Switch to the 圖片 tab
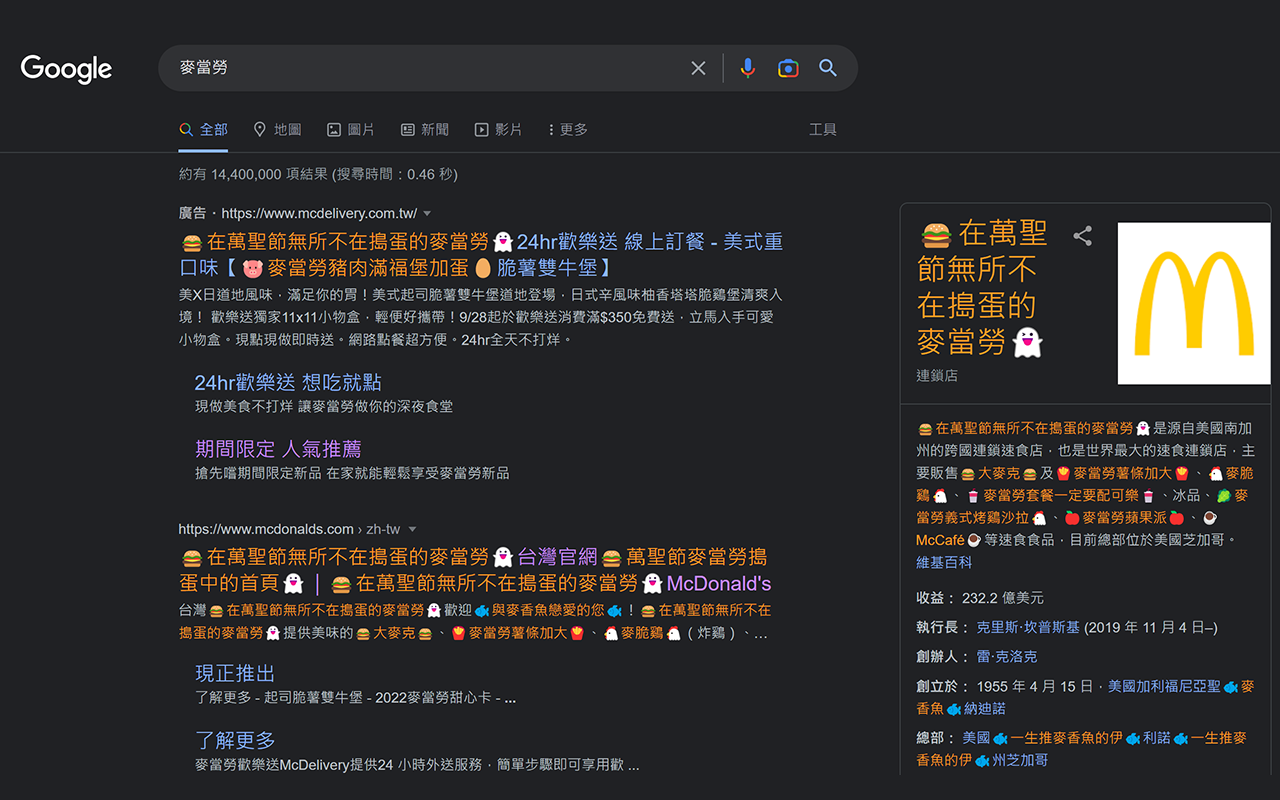This screenshot has width=1280, height=800. 351,130
